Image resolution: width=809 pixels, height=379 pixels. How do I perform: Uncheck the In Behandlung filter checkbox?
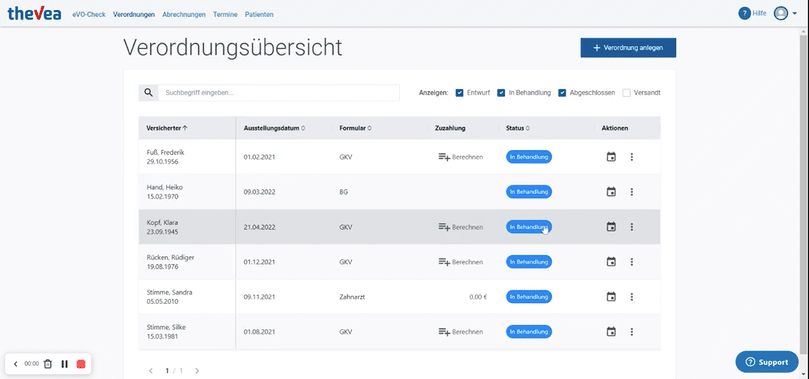[x=501, y=93]
